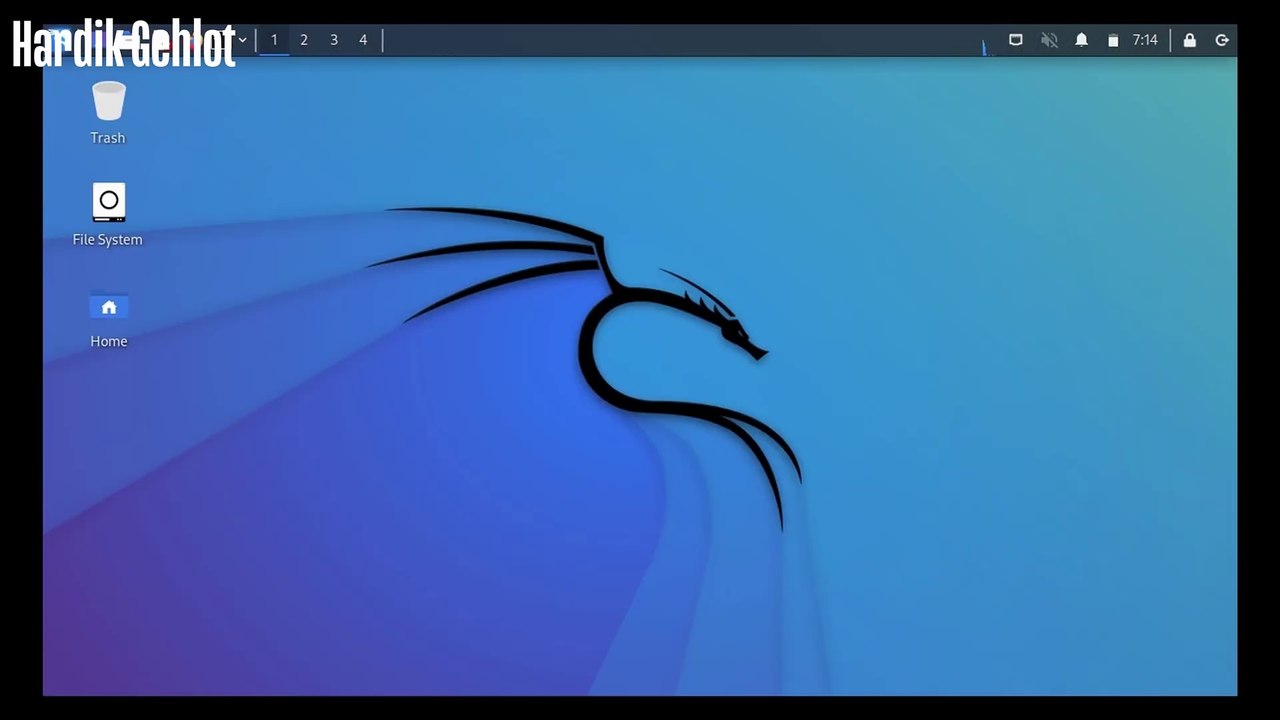Open the battery power manager icon
The width and height of the screenshot is (1280, 720).
click(1113, 40)
